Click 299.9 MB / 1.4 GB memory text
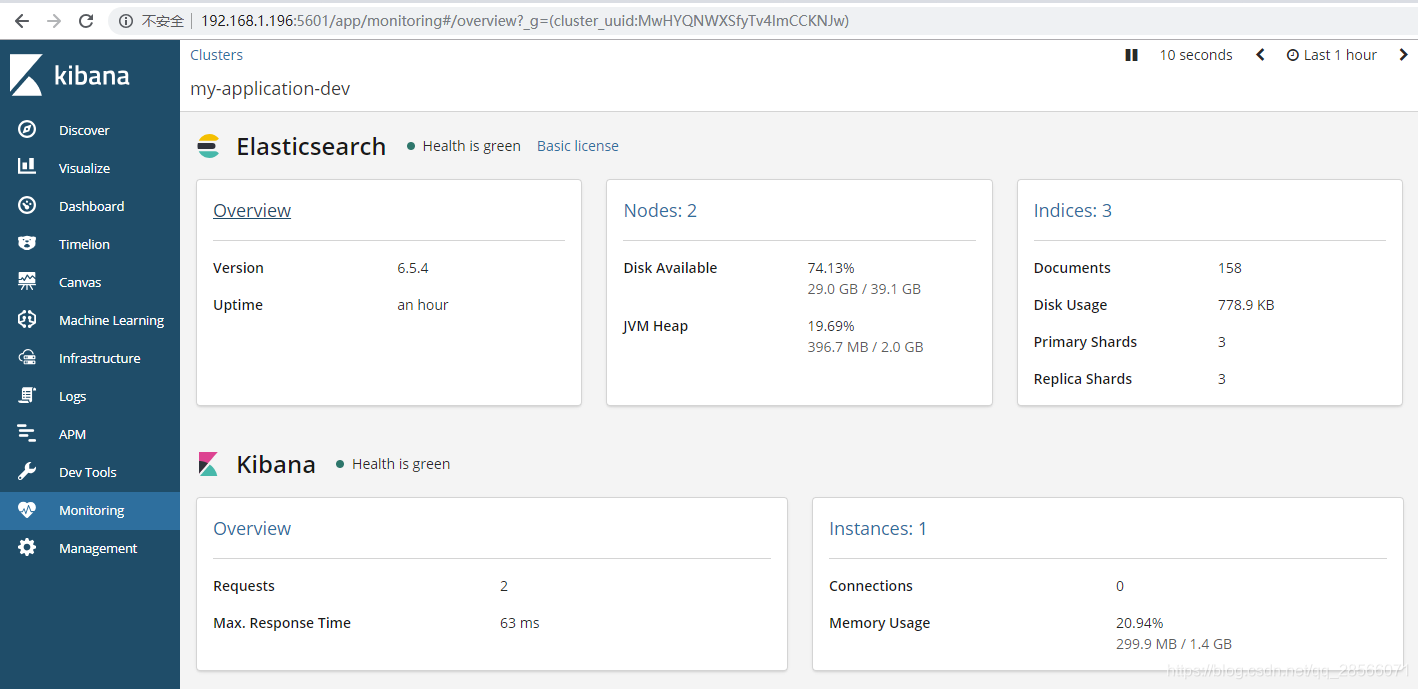 pyautogui.click(x=1174, y=644)
